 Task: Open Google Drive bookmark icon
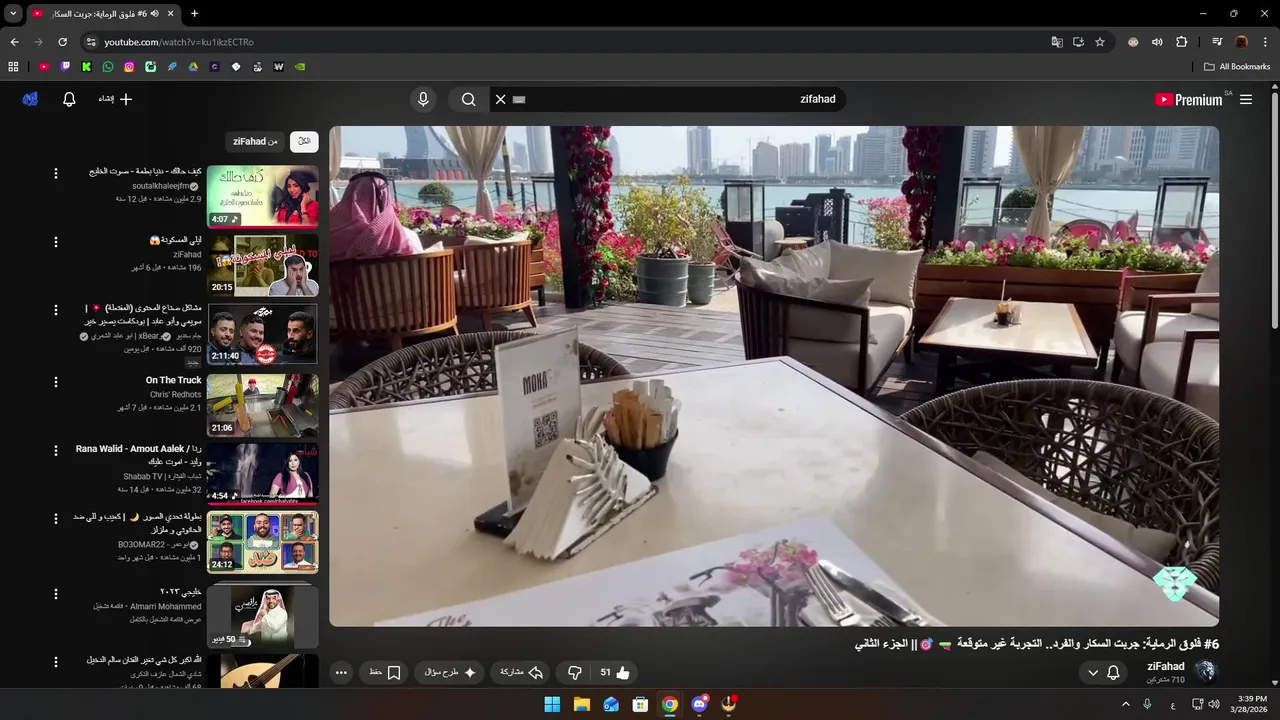pyautogui.click(x=193, y=67)
